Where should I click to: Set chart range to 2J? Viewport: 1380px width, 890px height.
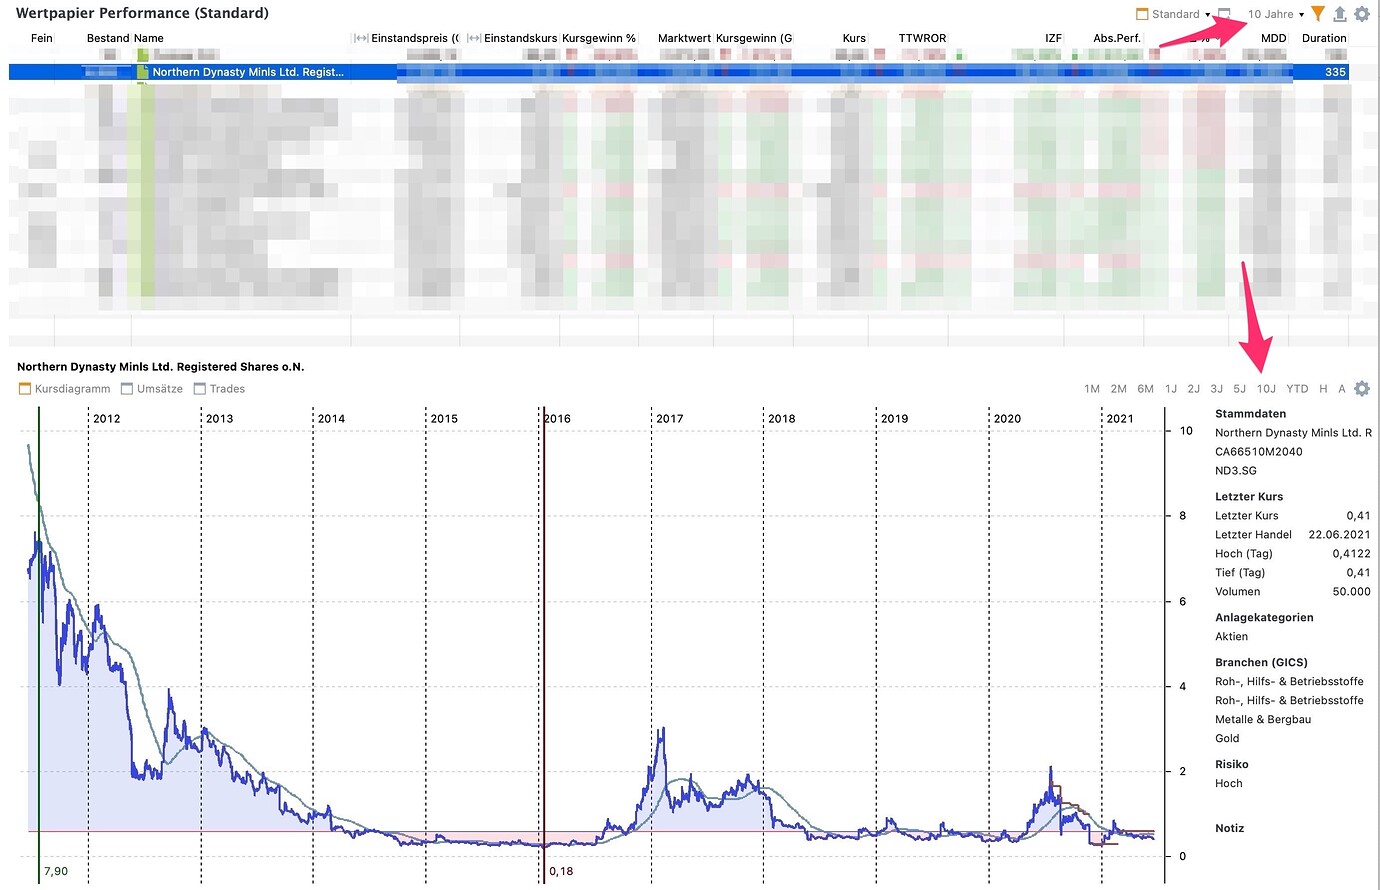[x=1194, y=389]
